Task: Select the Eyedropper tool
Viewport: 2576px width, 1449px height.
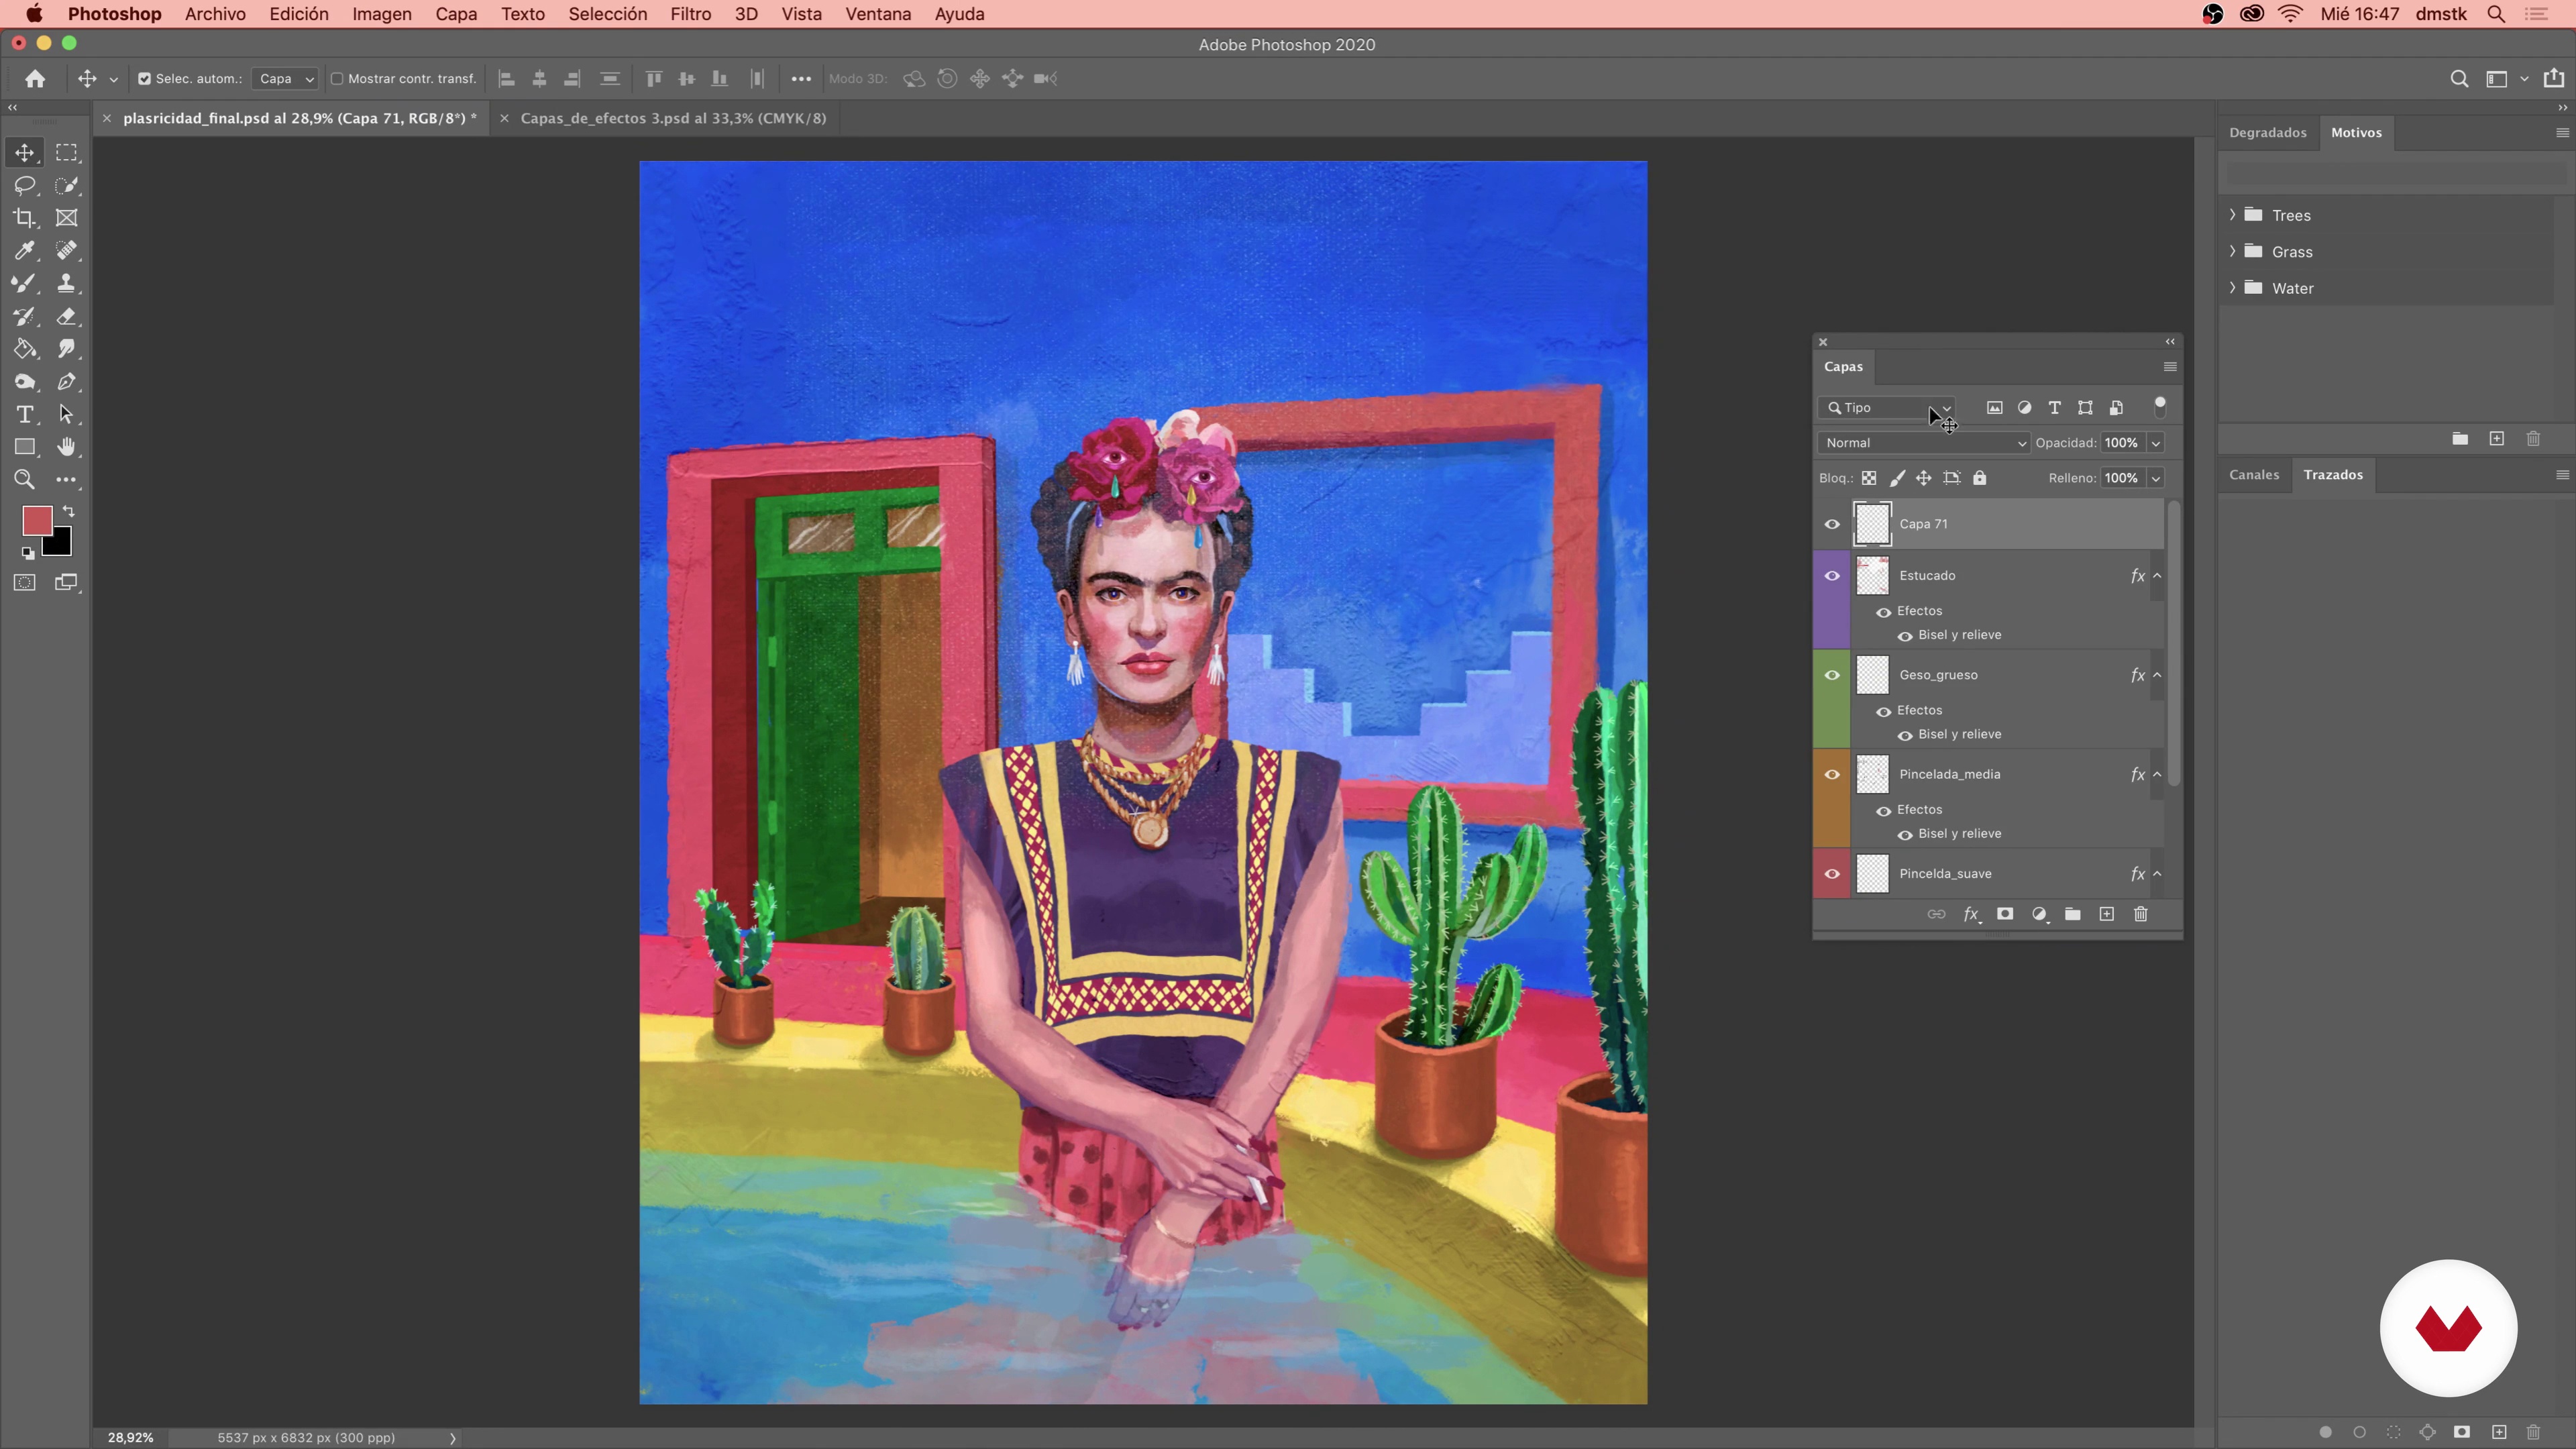Action: click(x=24, y=251)
